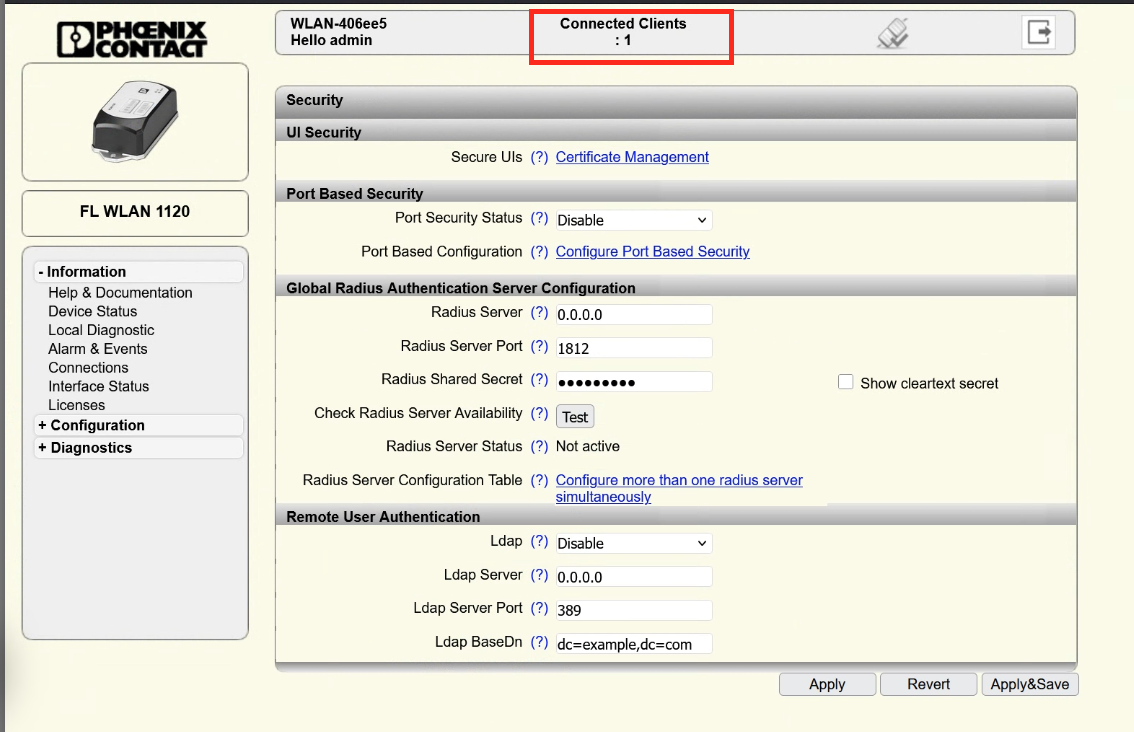Open help (?) for Radius Shared Secret
This screenshot has width=1134, height=732.
click(x=539, y=380)
